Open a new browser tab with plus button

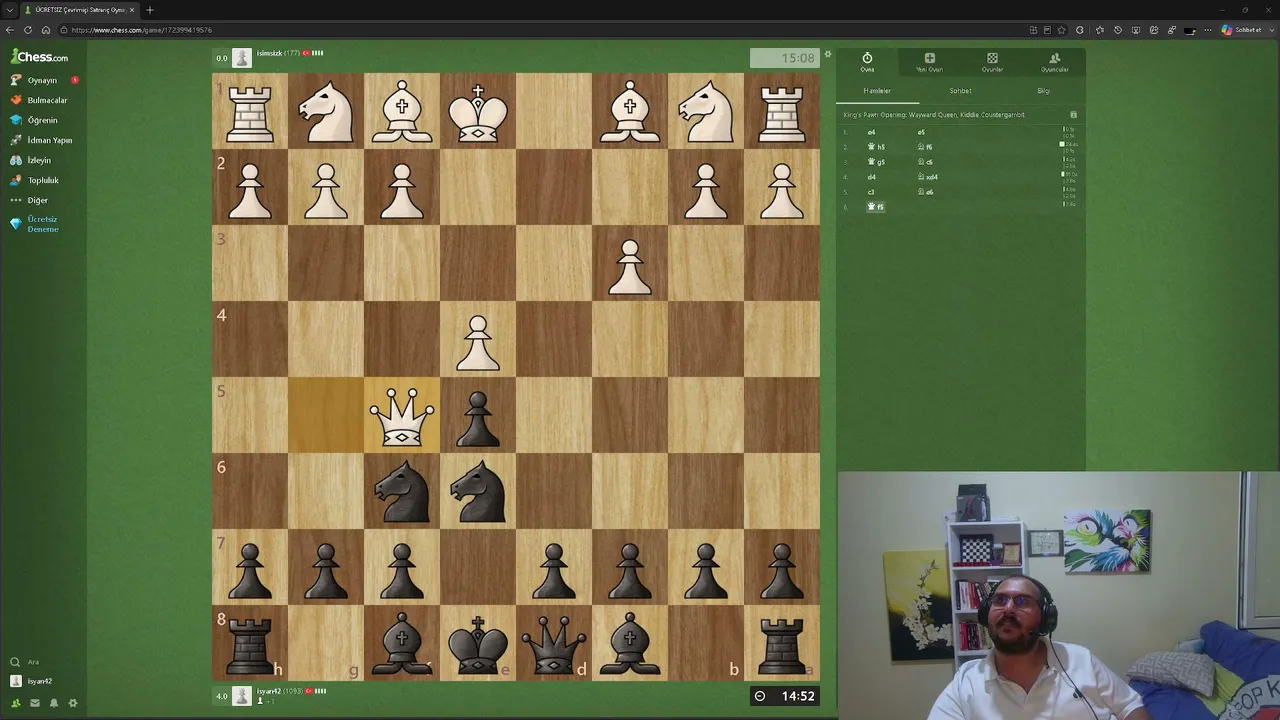click(x=150, y=10)
